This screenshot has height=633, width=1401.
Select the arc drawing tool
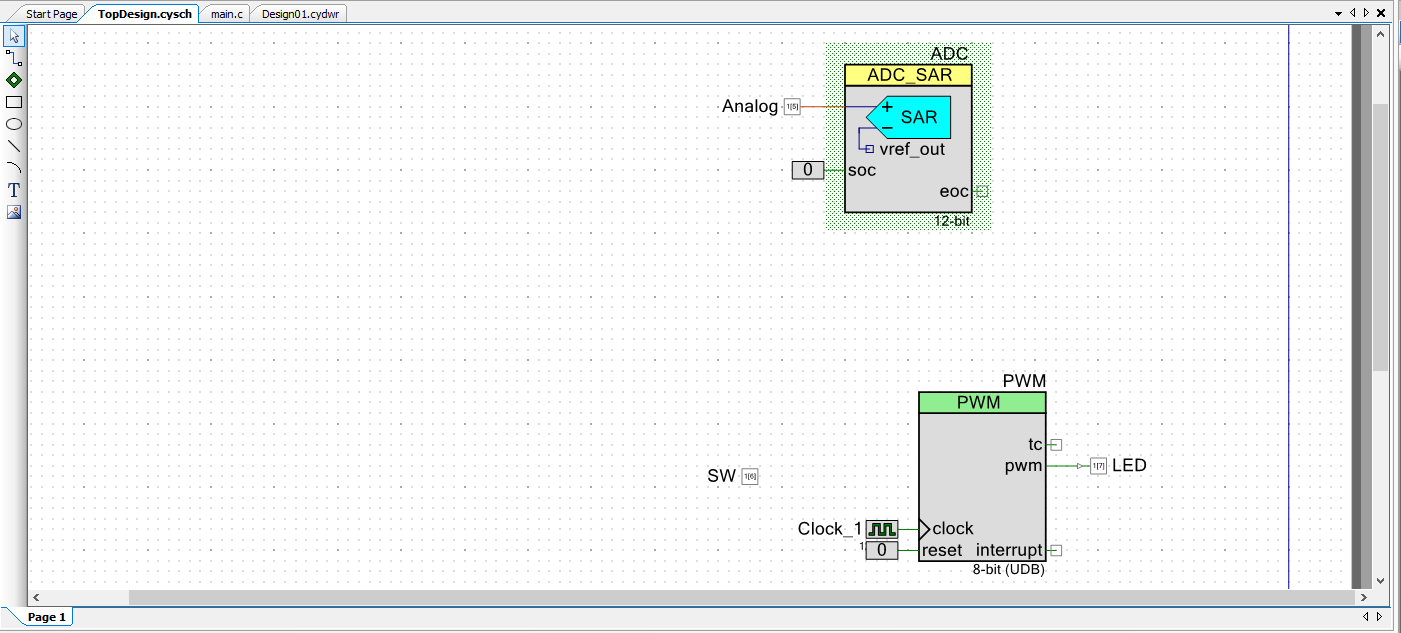14,168
